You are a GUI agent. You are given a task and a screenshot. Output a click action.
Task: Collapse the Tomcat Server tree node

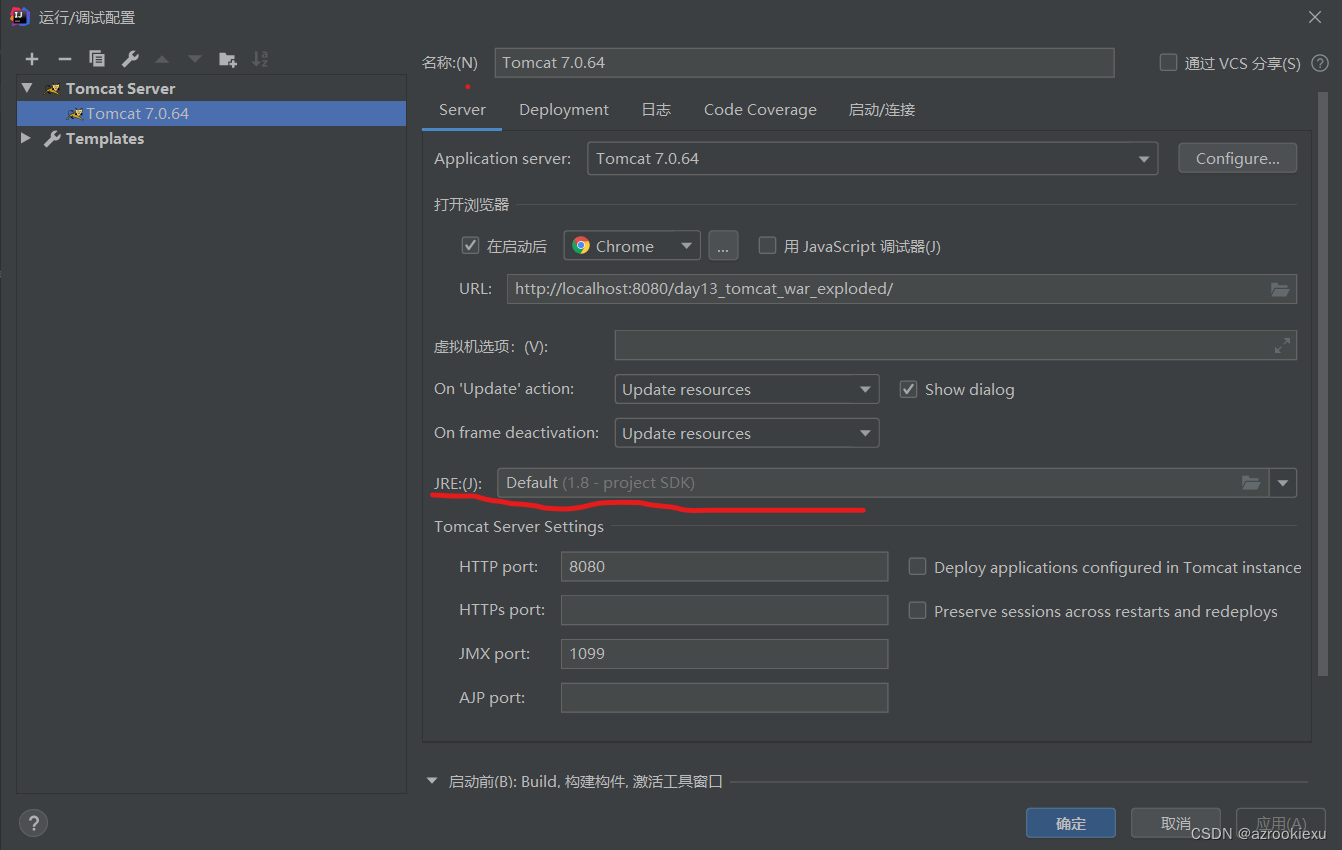click(x=27, y=89)
